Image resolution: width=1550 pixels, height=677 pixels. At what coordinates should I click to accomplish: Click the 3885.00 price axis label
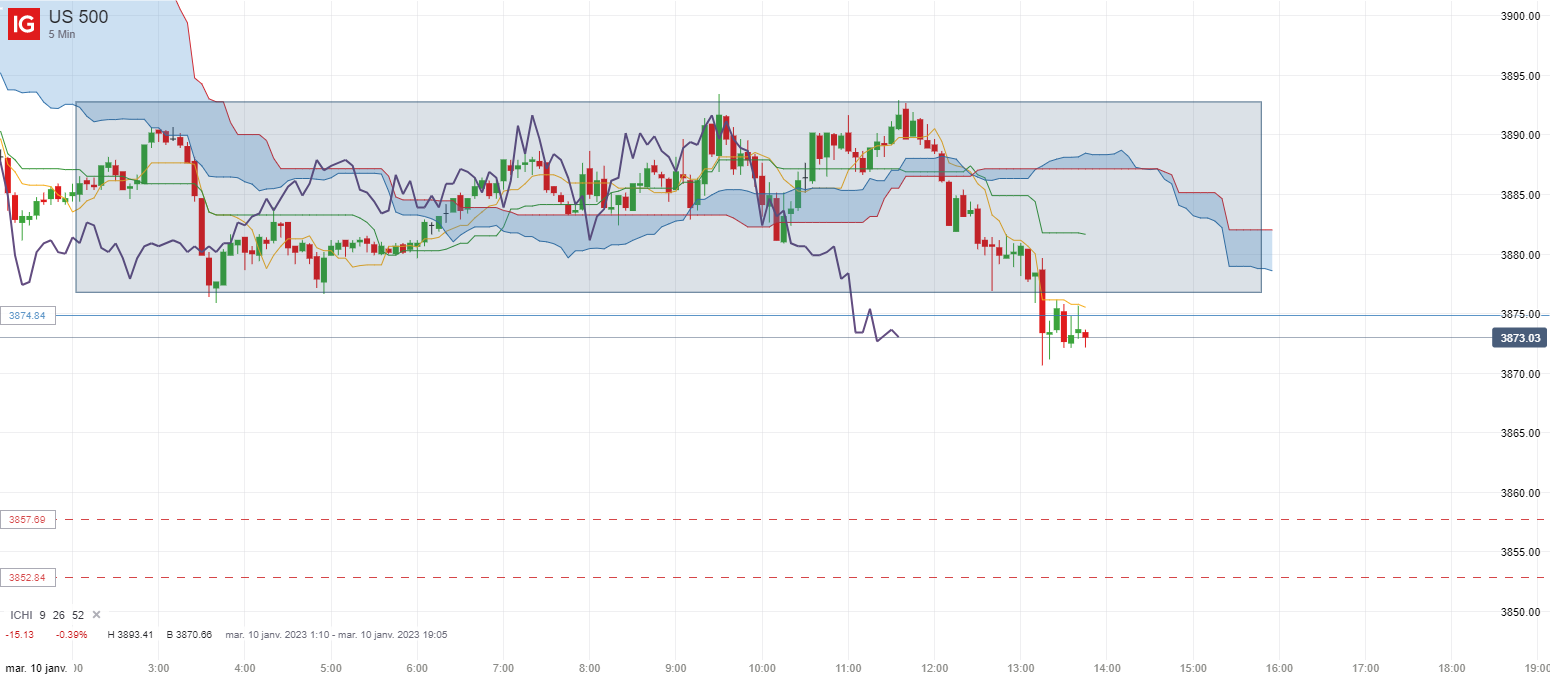[x=1520, y=195]
